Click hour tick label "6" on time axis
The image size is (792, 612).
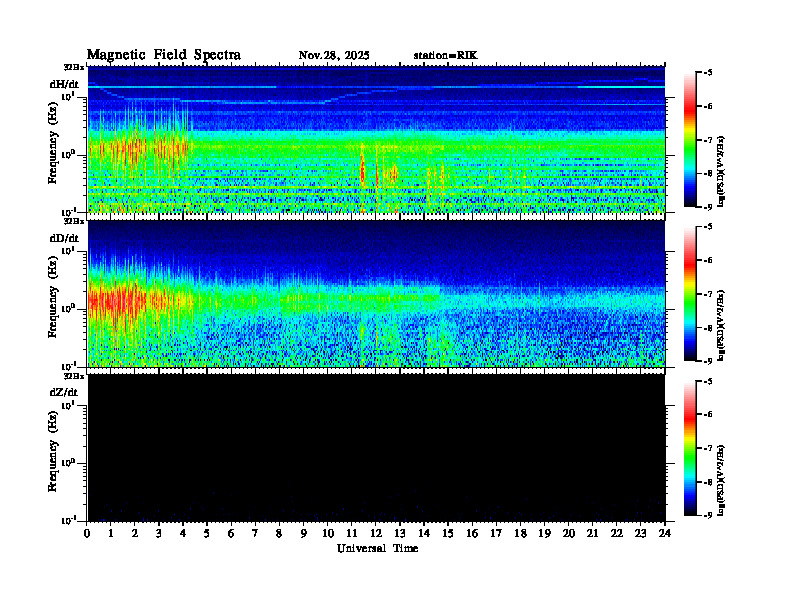pyautogui.click(x=231, y=533)
